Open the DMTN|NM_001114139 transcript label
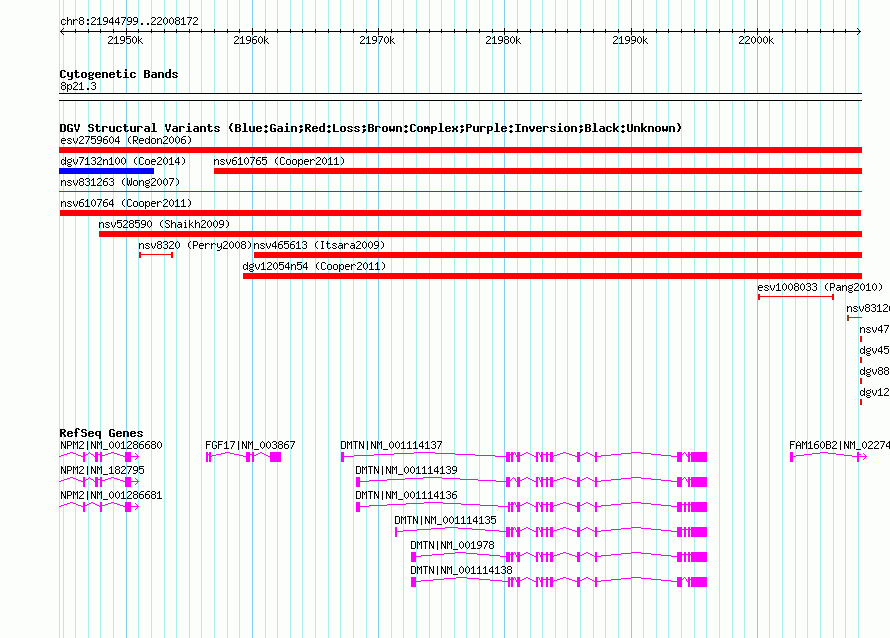This screenshot has height=638, width=890. coord(406,471)
